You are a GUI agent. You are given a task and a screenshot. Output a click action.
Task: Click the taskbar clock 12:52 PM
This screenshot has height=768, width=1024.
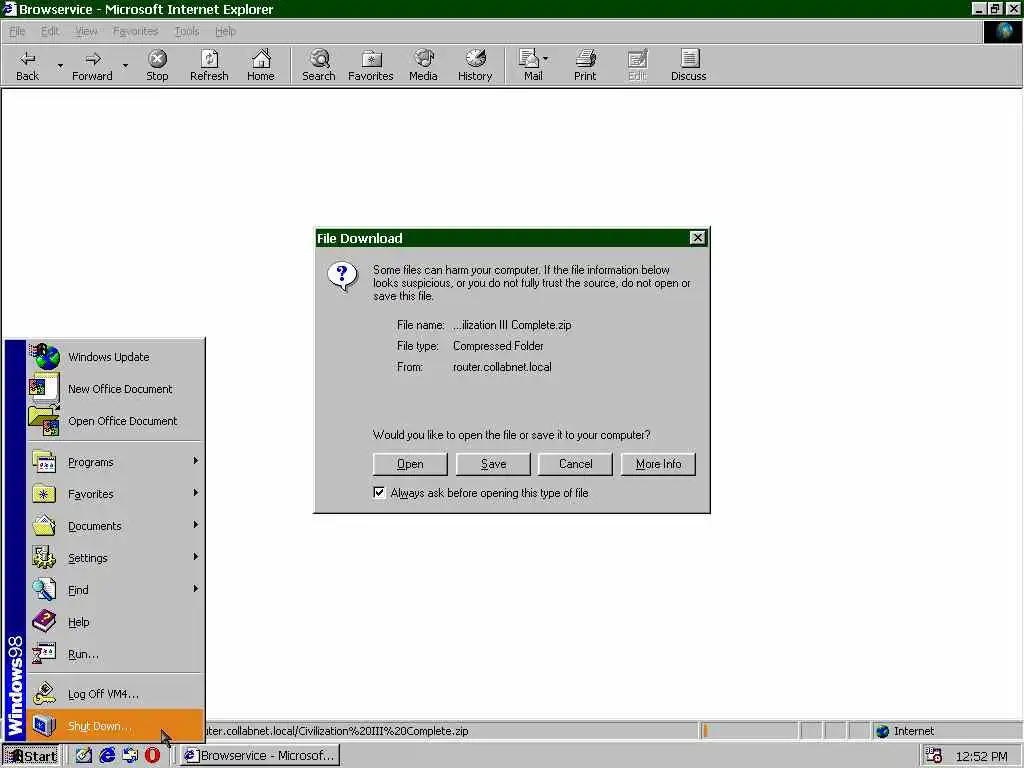click(982, 756)
